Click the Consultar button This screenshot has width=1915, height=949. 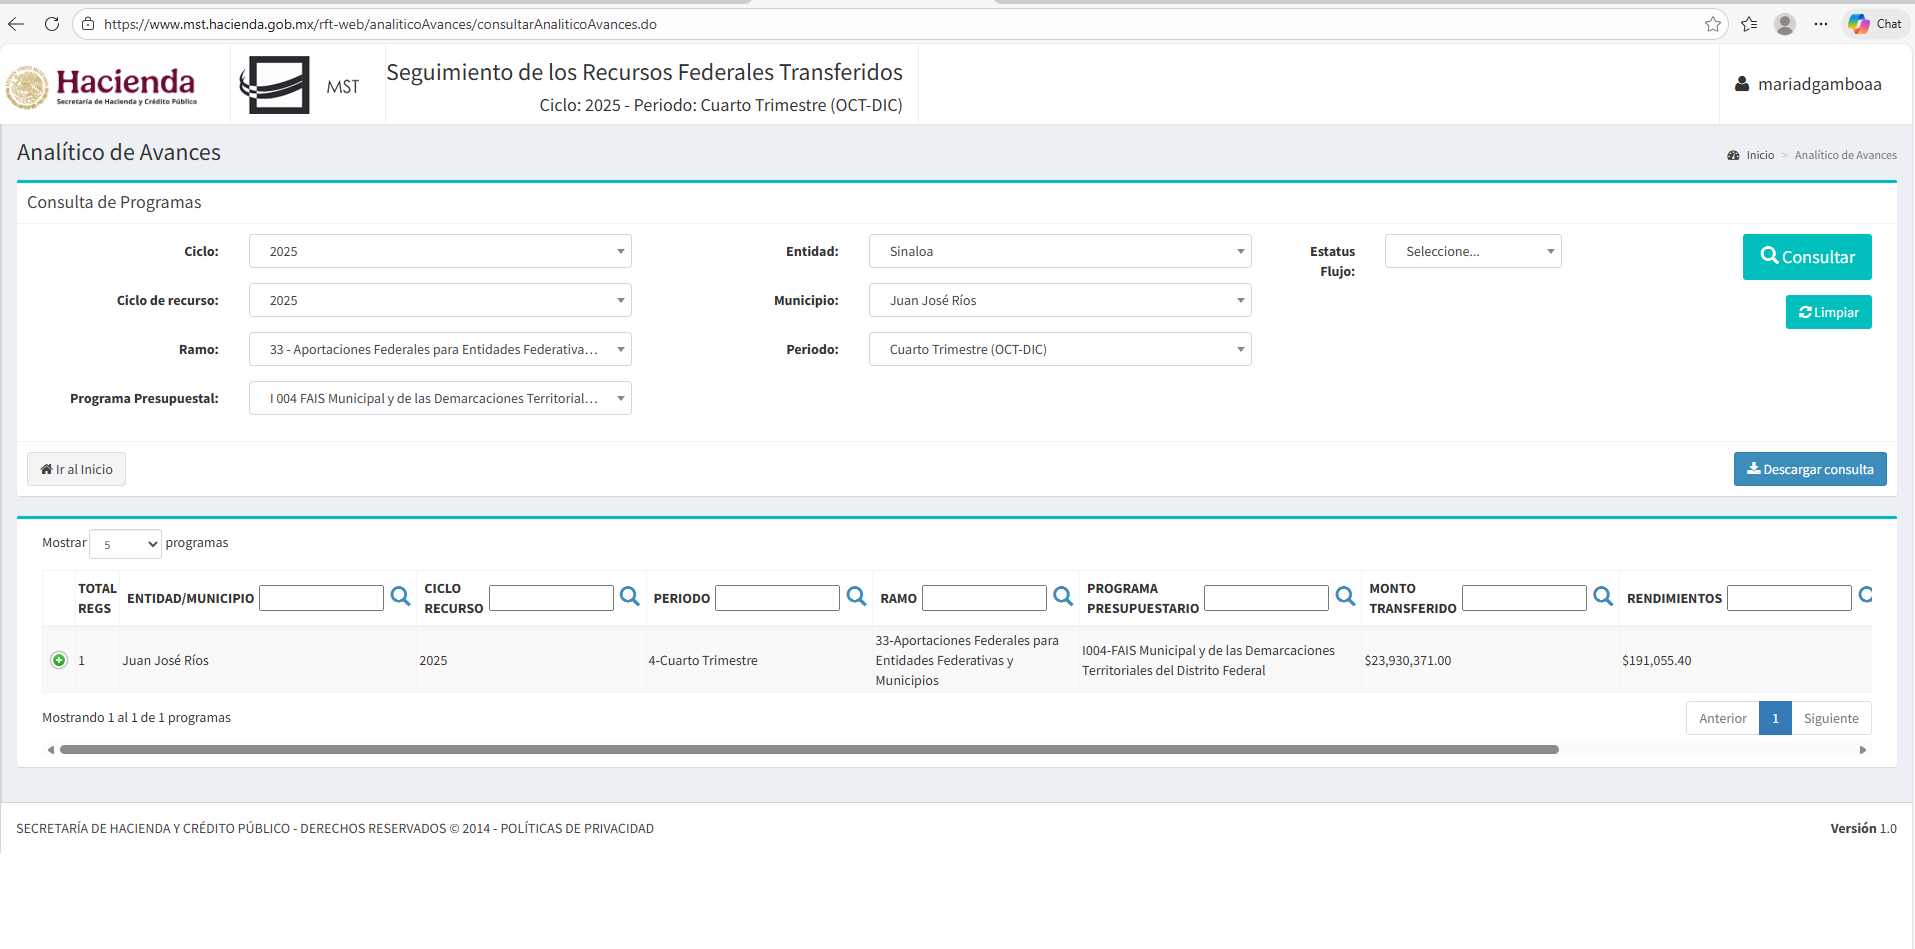tap(1806, 257)
